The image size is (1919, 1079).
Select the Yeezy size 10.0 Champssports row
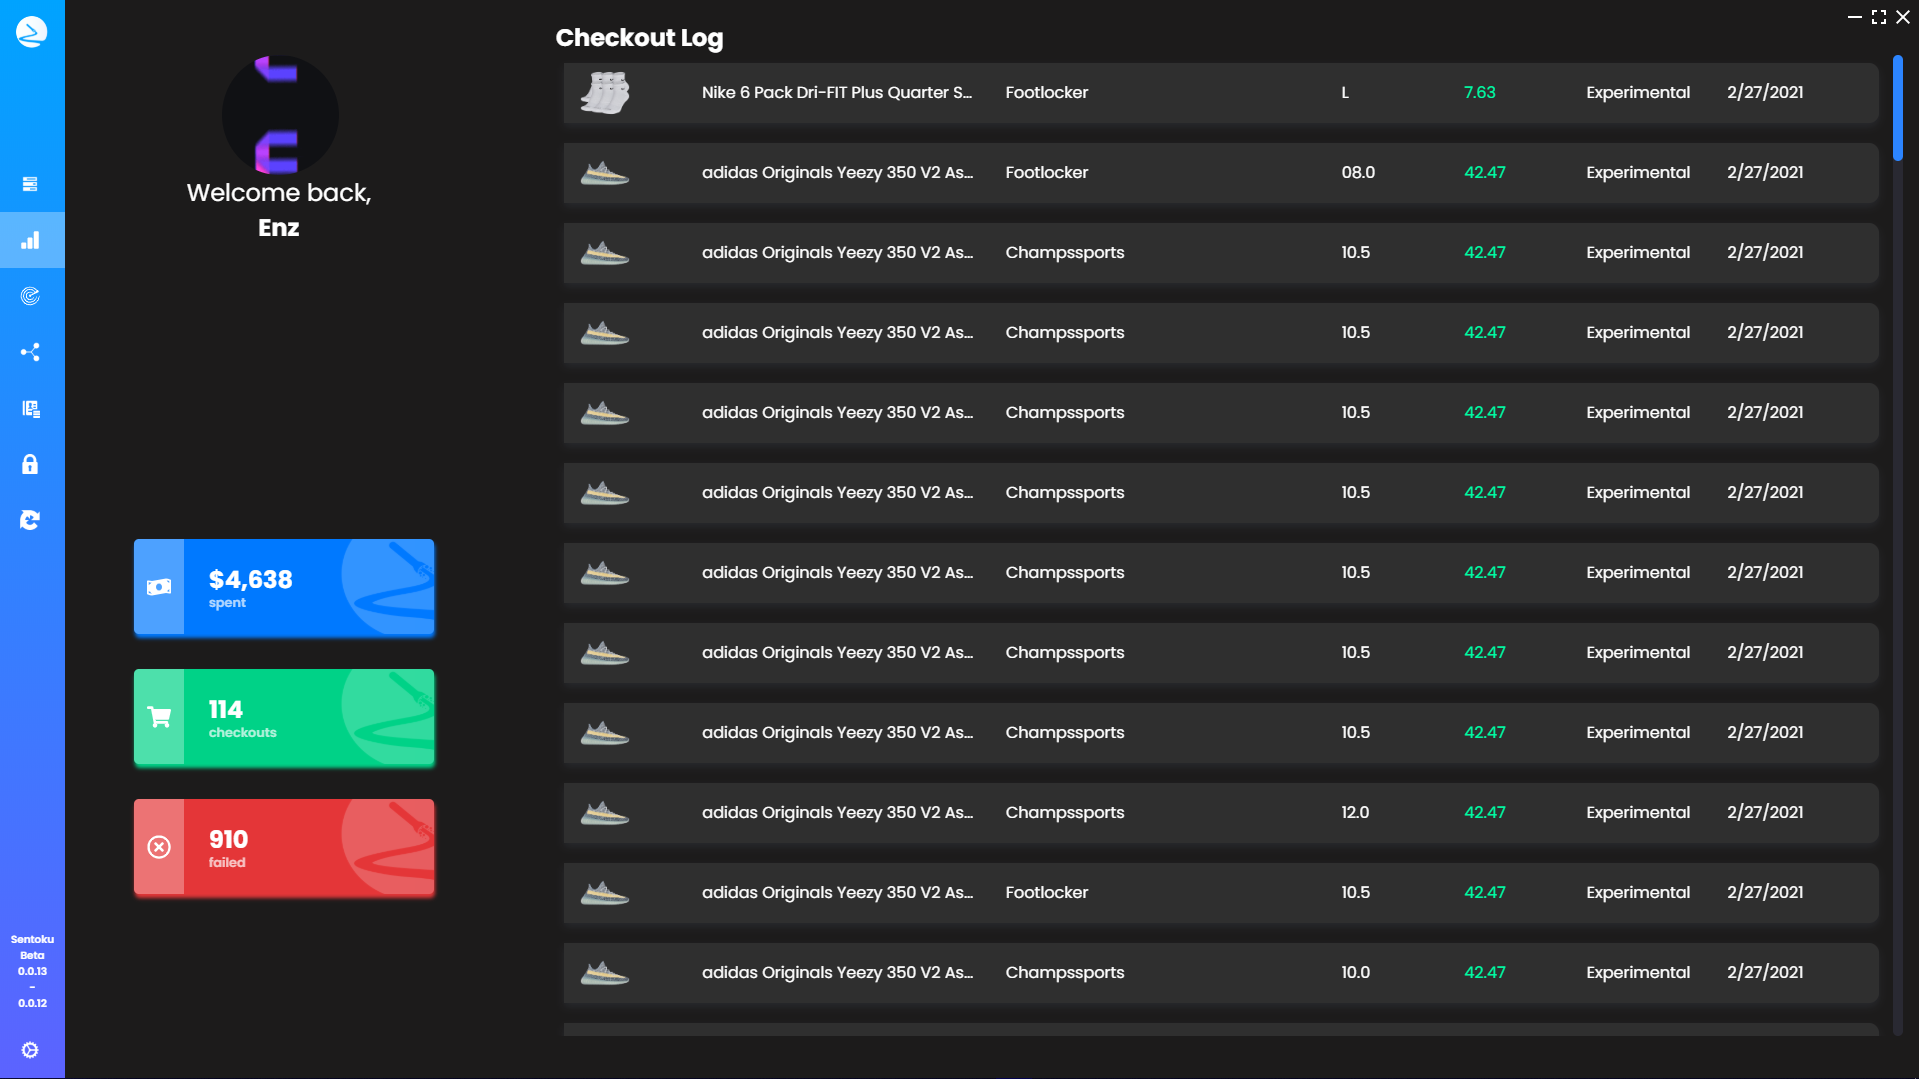coord(1220,973)
